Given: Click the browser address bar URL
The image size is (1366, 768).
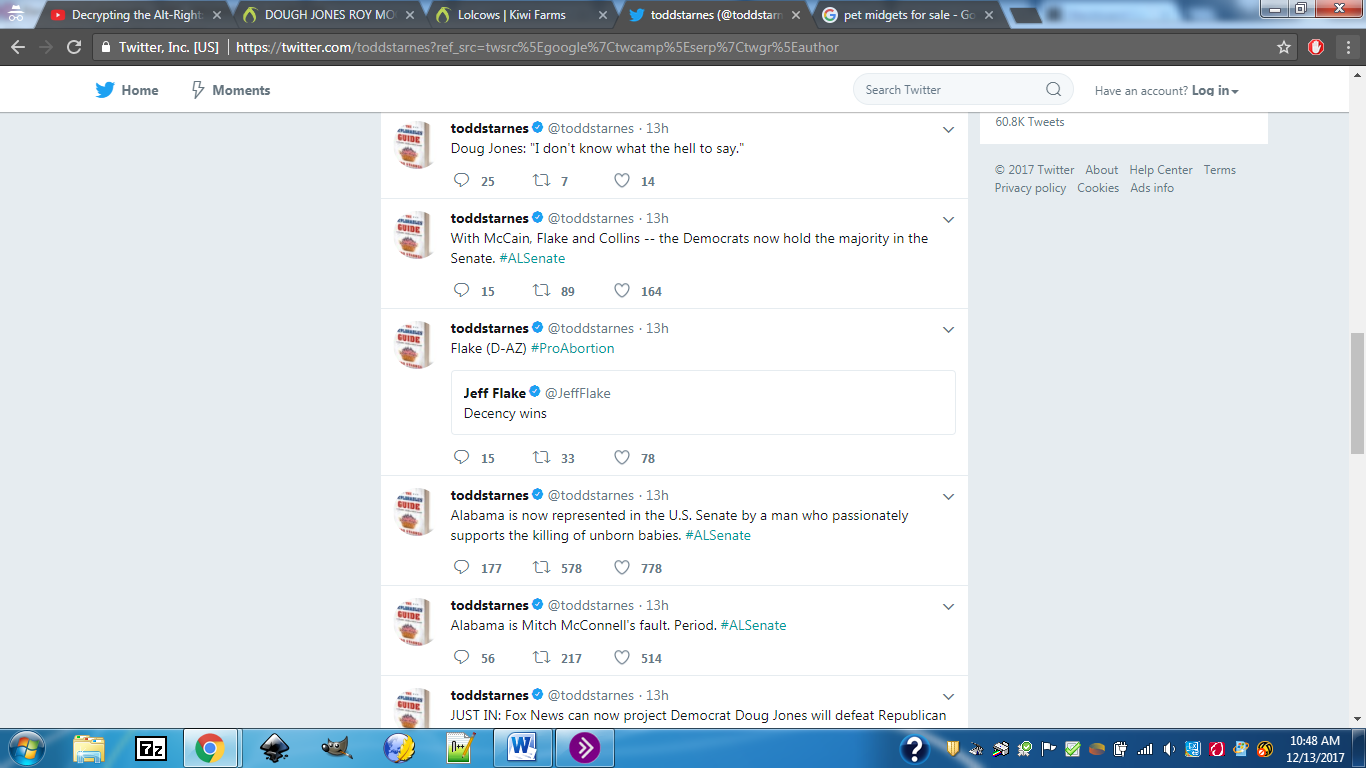Looking at the screenshot, I should [537, 47].
